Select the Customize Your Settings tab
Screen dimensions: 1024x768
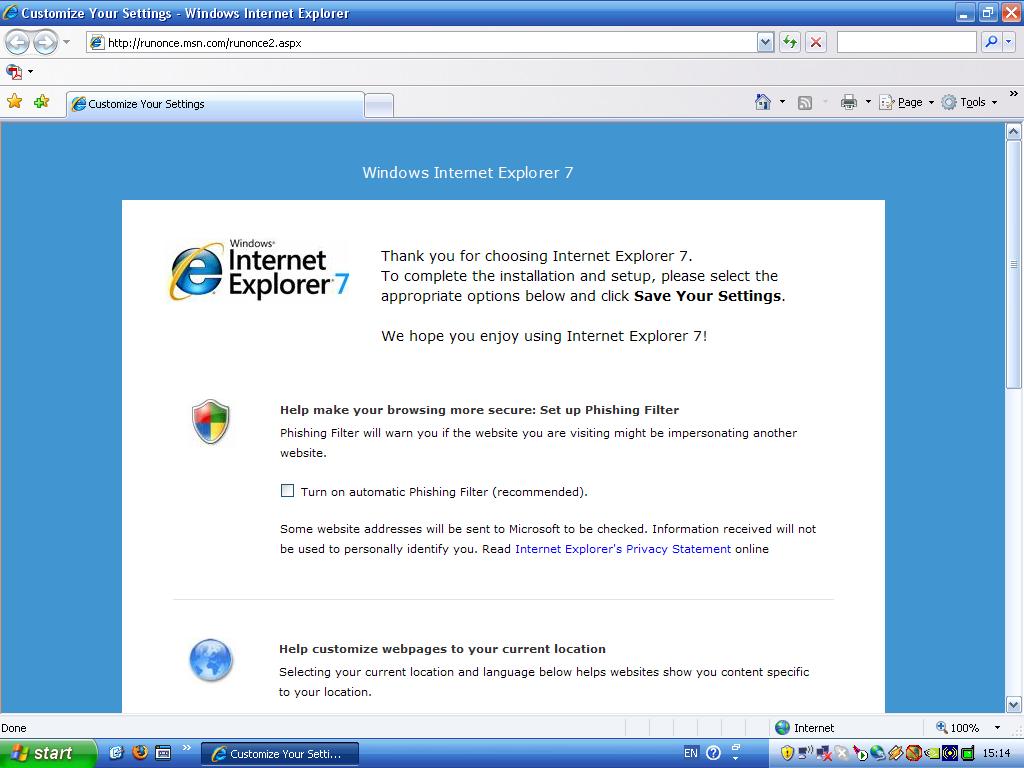(x=215, y=104)
